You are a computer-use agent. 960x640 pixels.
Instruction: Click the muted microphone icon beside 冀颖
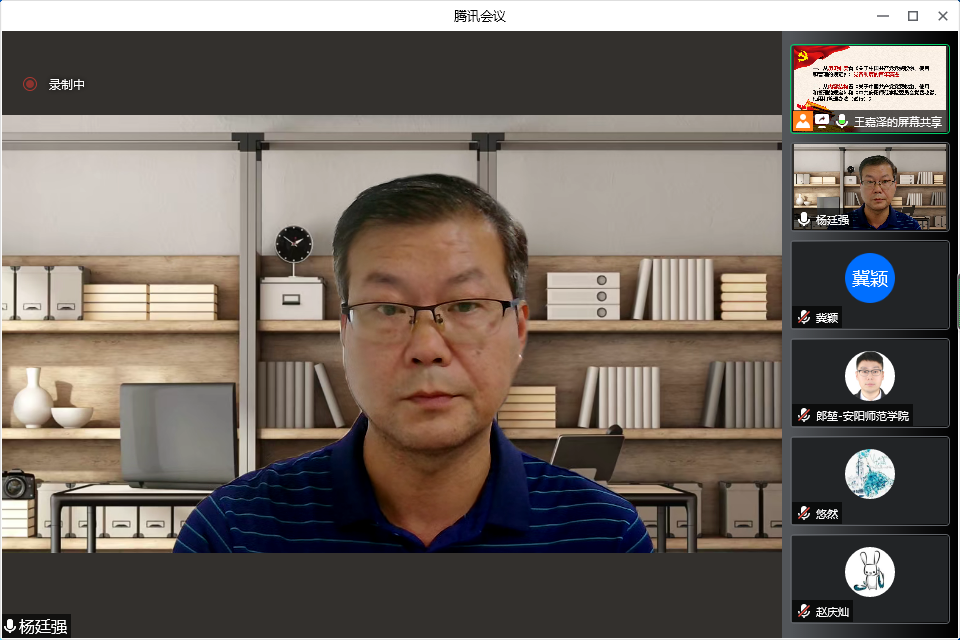(x=804, y=318)
